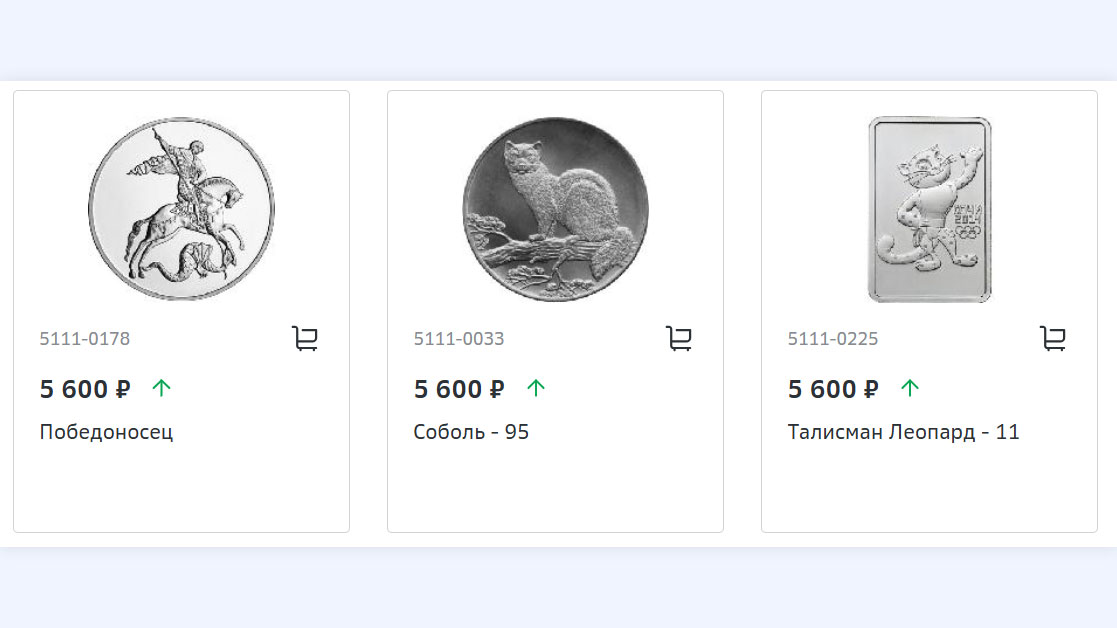Click catalog number 5111-0225

point(833,339)
